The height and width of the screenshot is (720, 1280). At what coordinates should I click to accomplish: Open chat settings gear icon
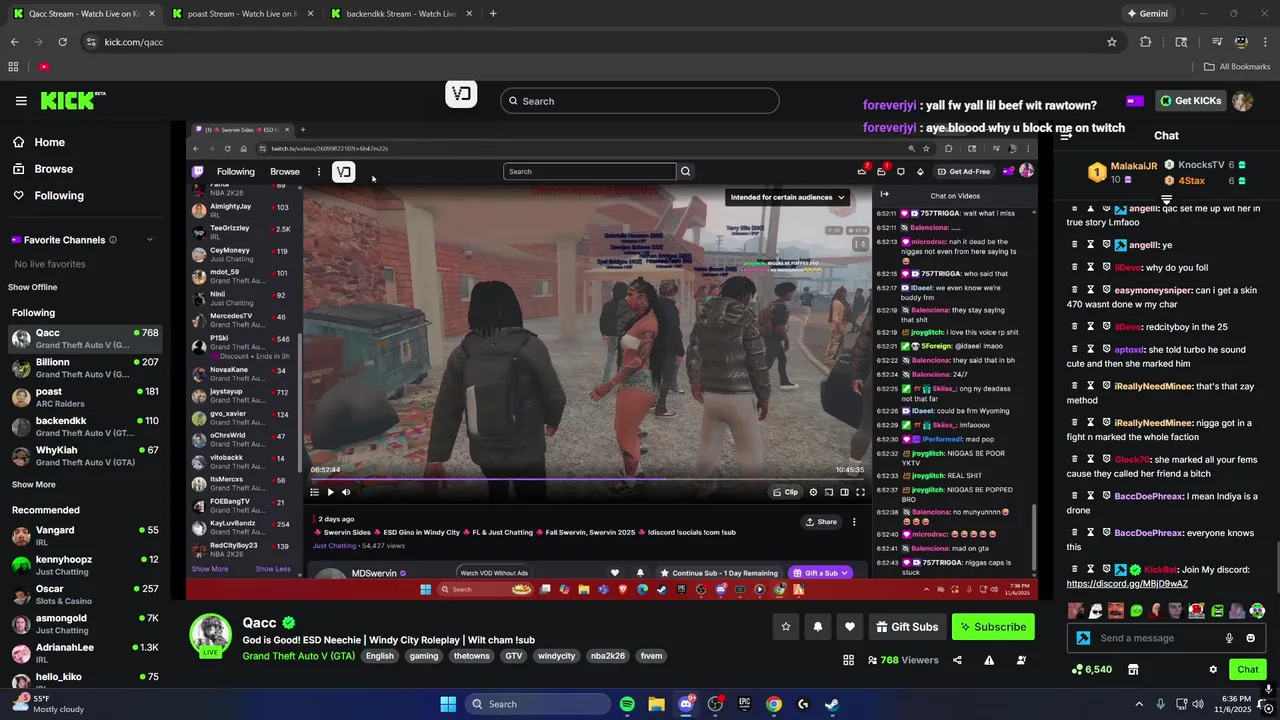1213,669
